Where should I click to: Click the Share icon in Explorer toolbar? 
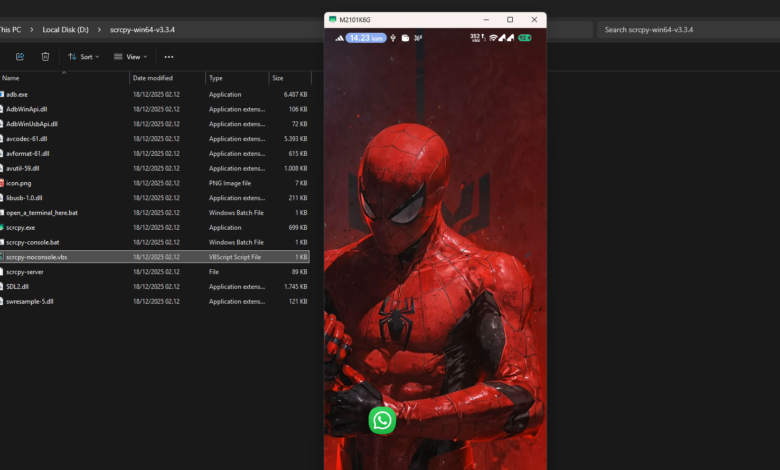[20, 57]
